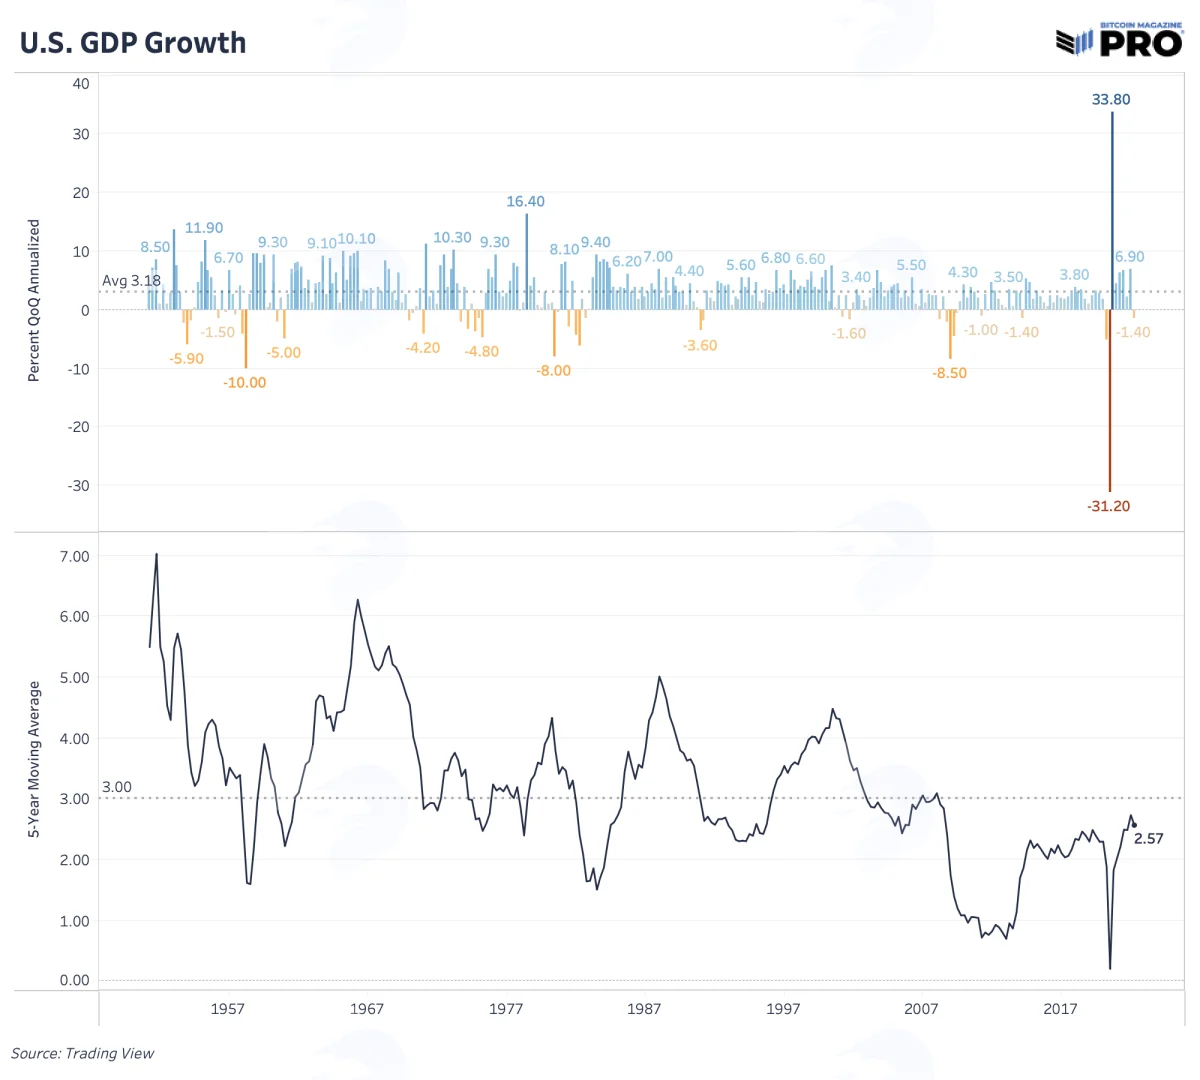The height and width of the screenshot is (1080, 1200).
Task: Click the 5-Year Moving Average axis title
Action: [x=34, y=759]
